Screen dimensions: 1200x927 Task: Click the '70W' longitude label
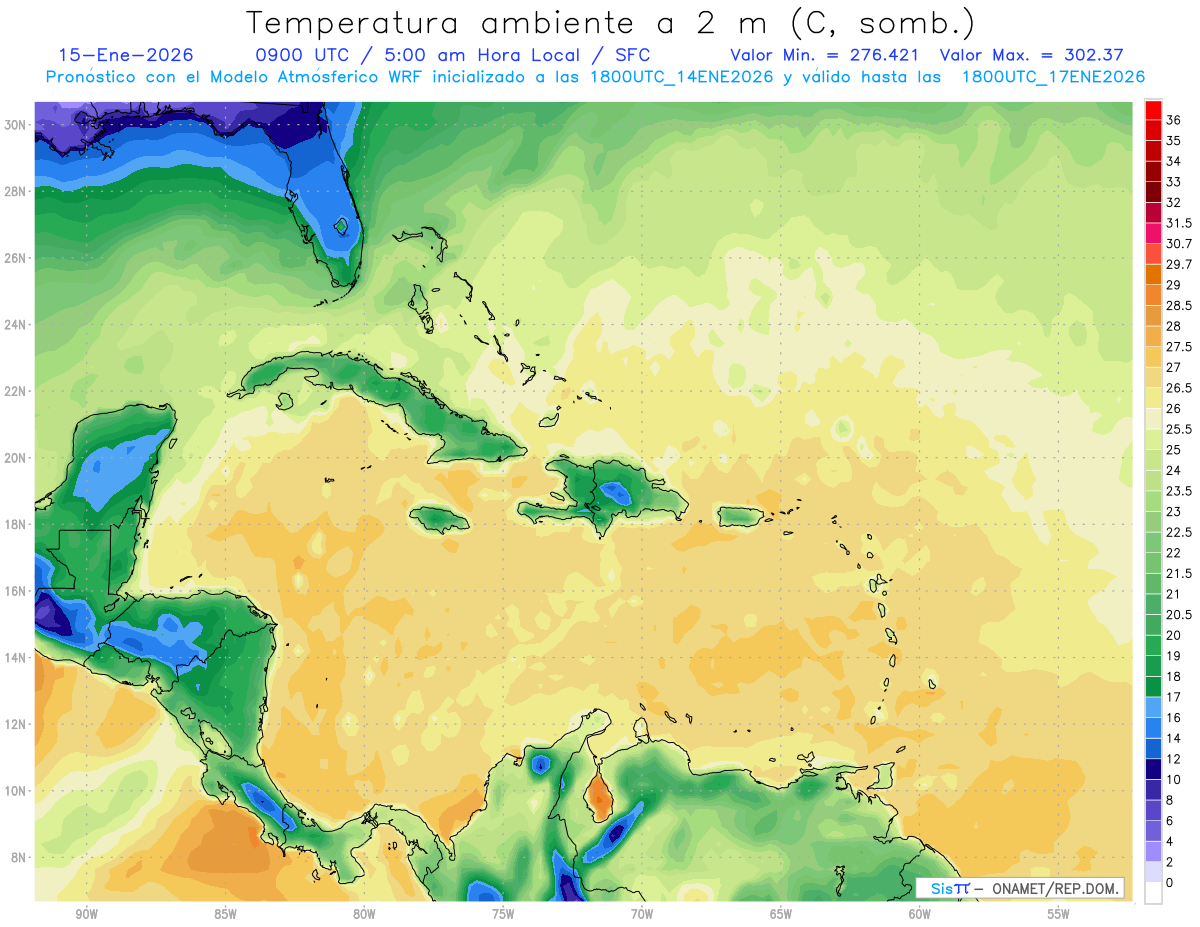[x=642, y=914]
